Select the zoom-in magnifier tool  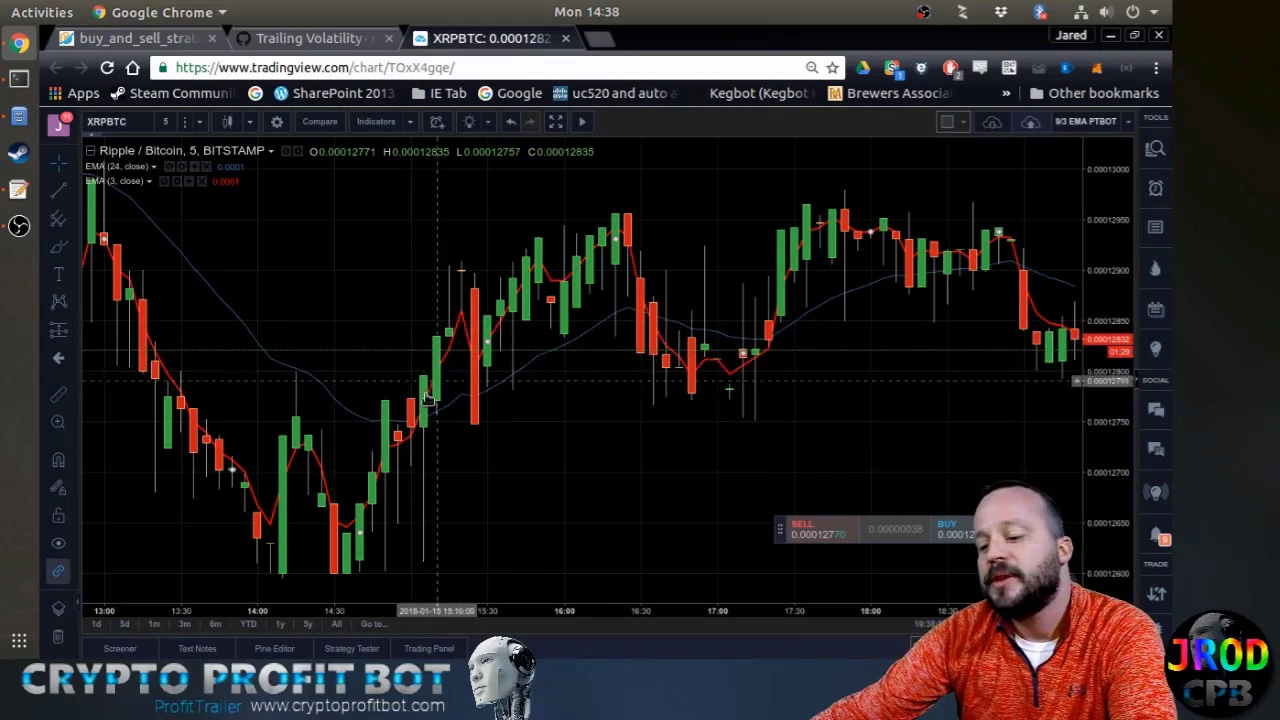pos(58,422)
